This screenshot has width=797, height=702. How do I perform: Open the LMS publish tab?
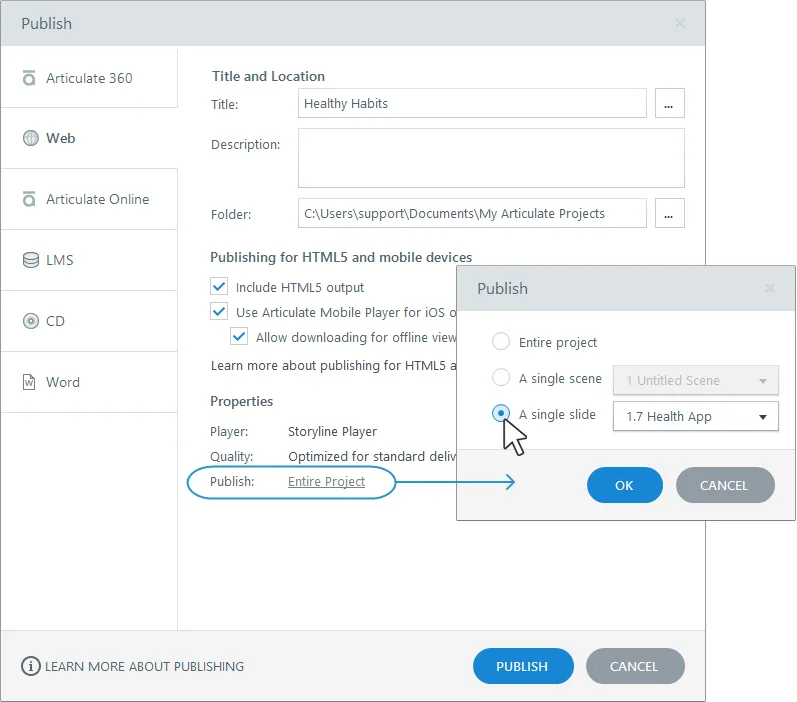click(x=89, y=260)
